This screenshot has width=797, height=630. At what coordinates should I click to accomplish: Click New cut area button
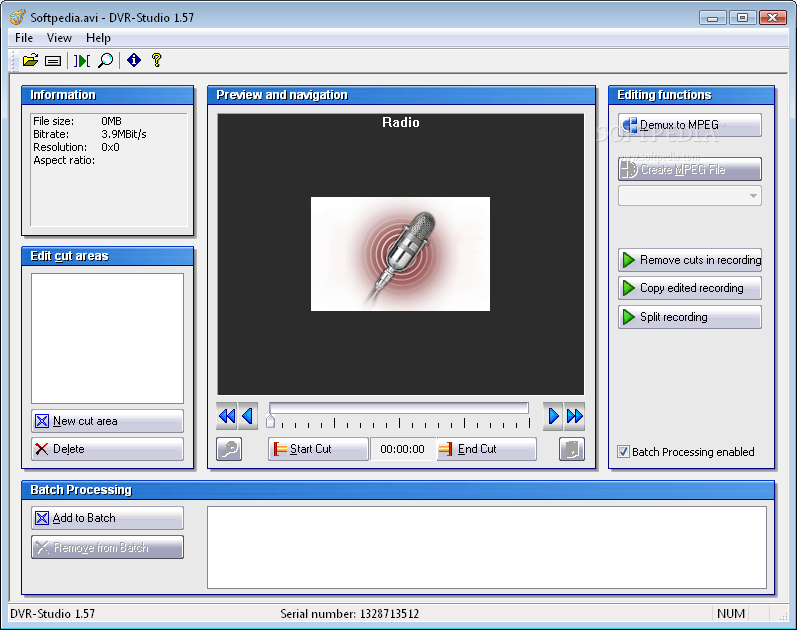[x=107, y=421]
